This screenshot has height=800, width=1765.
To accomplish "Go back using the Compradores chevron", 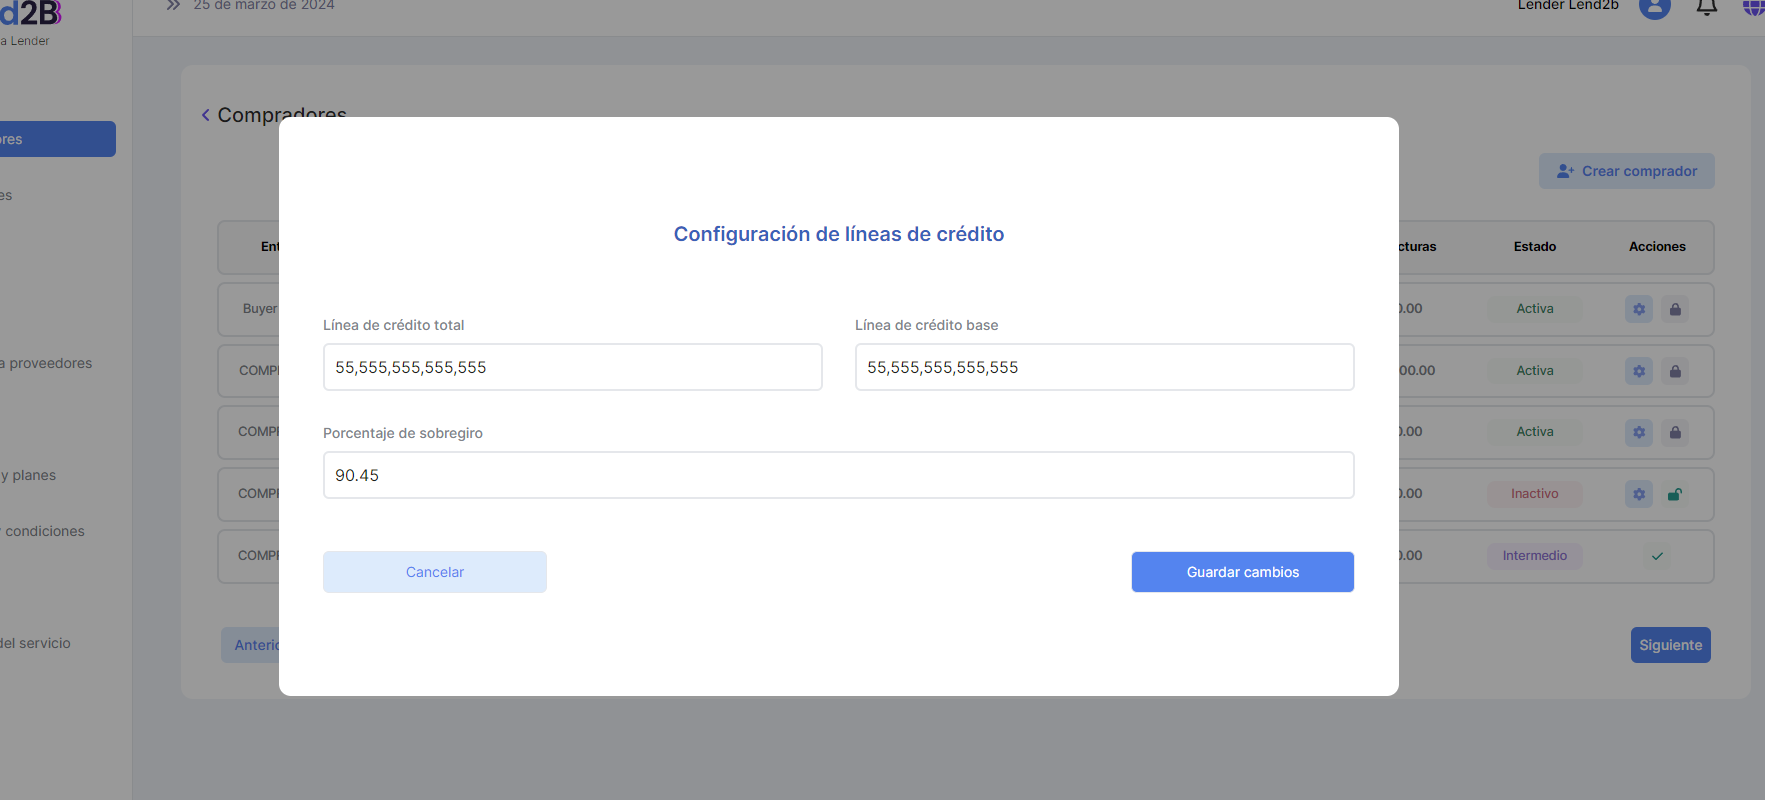I will point(206,115).
